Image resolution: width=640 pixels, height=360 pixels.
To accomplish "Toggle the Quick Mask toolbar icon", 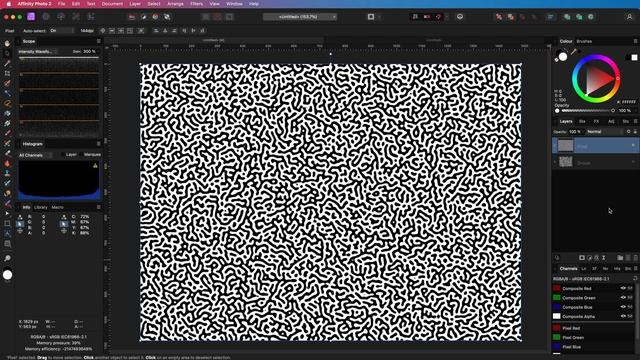I will 371,17.
